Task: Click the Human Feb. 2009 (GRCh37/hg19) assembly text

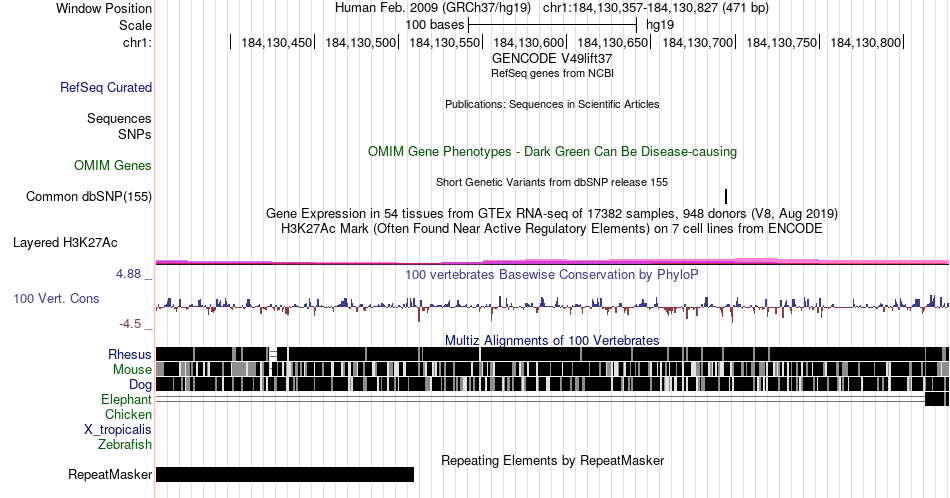Action: click(x=433, y=8)
